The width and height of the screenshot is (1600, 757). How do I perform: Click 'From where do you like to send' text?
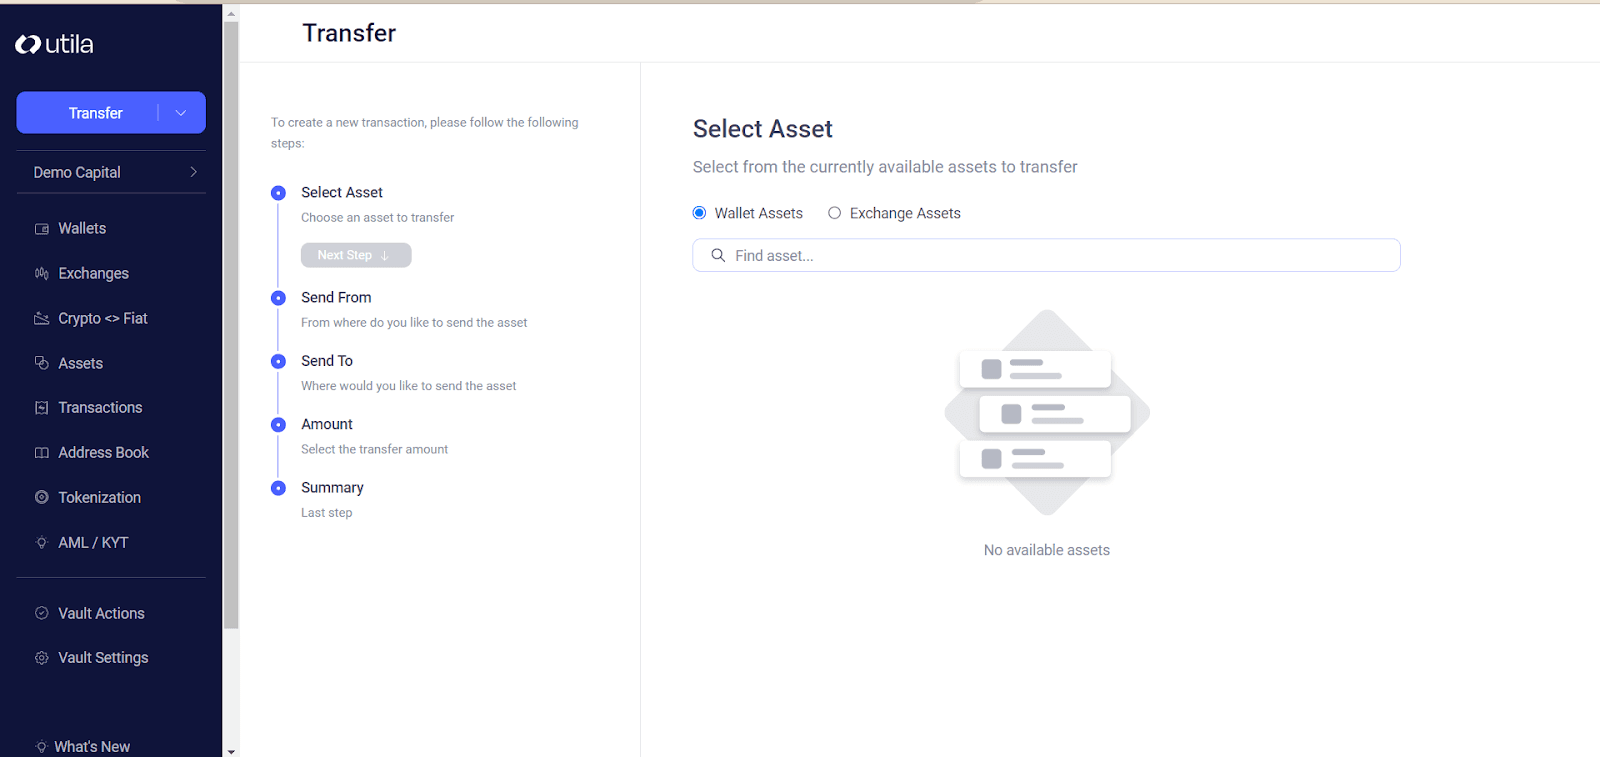pyautogui.click(x=414, y=323)
